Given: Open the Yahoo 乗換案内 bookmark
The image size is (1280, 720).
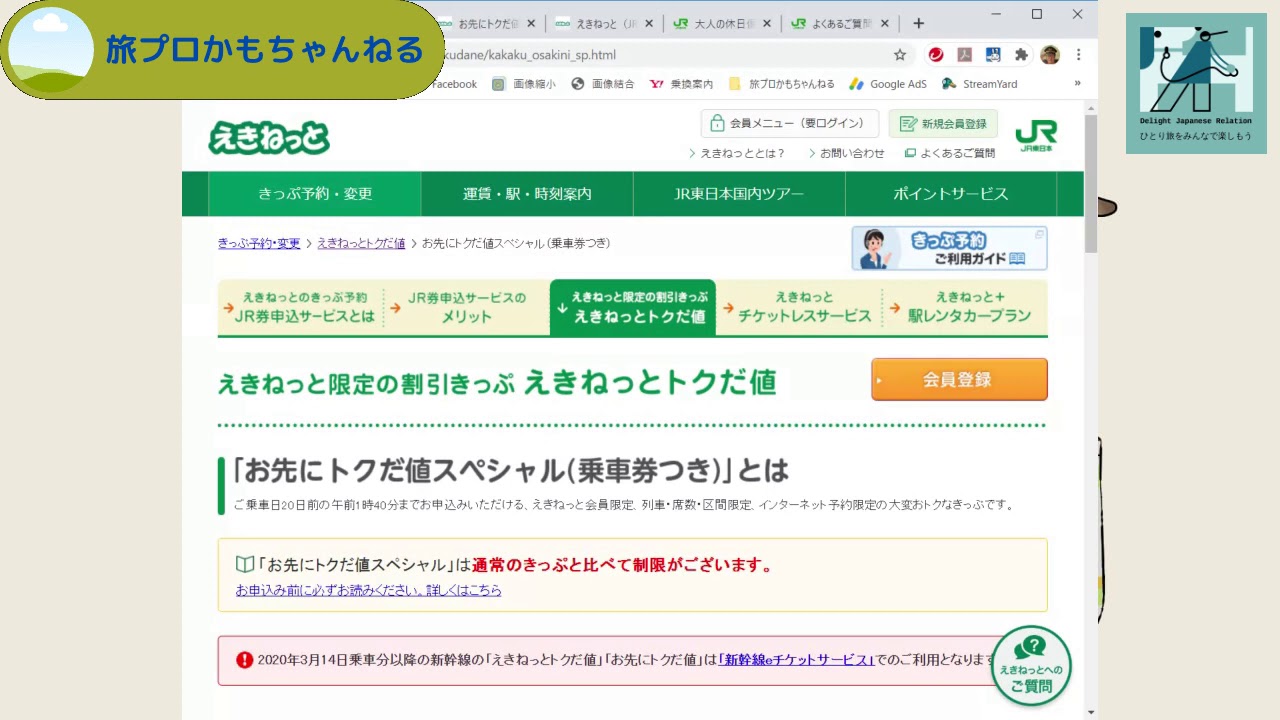Looking at the screenshot, I should (x=682, y=84).
